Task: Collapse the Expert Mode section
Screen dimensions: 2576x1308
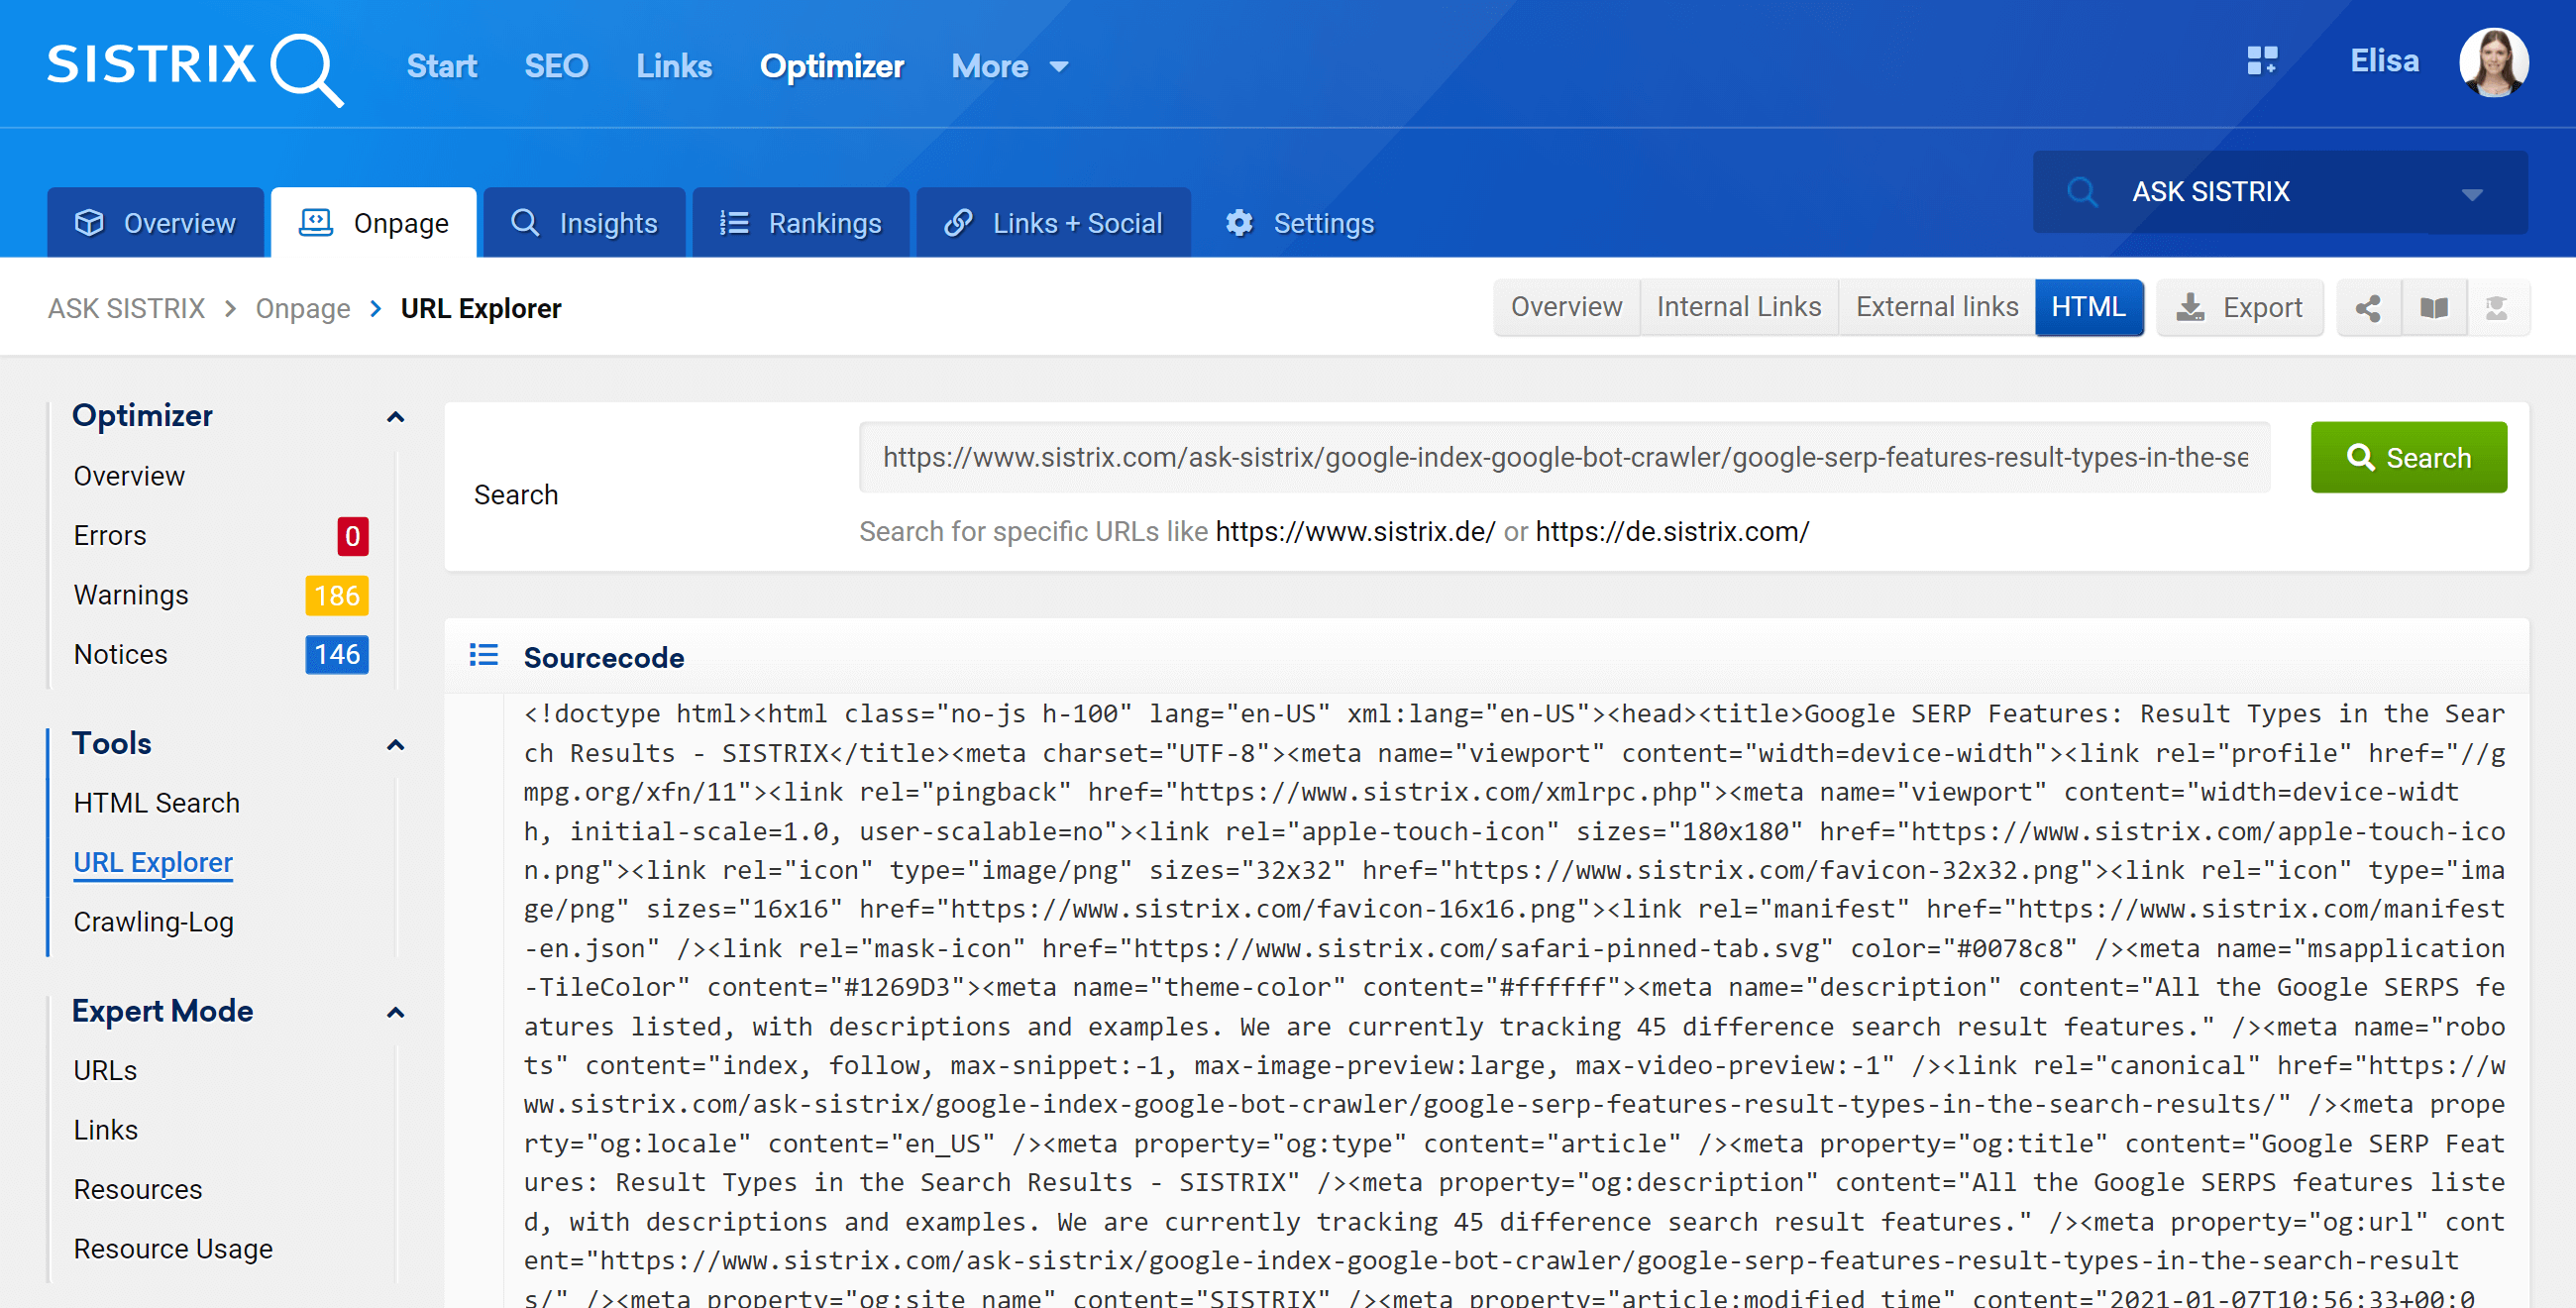Action: (x=395, y=1013)
